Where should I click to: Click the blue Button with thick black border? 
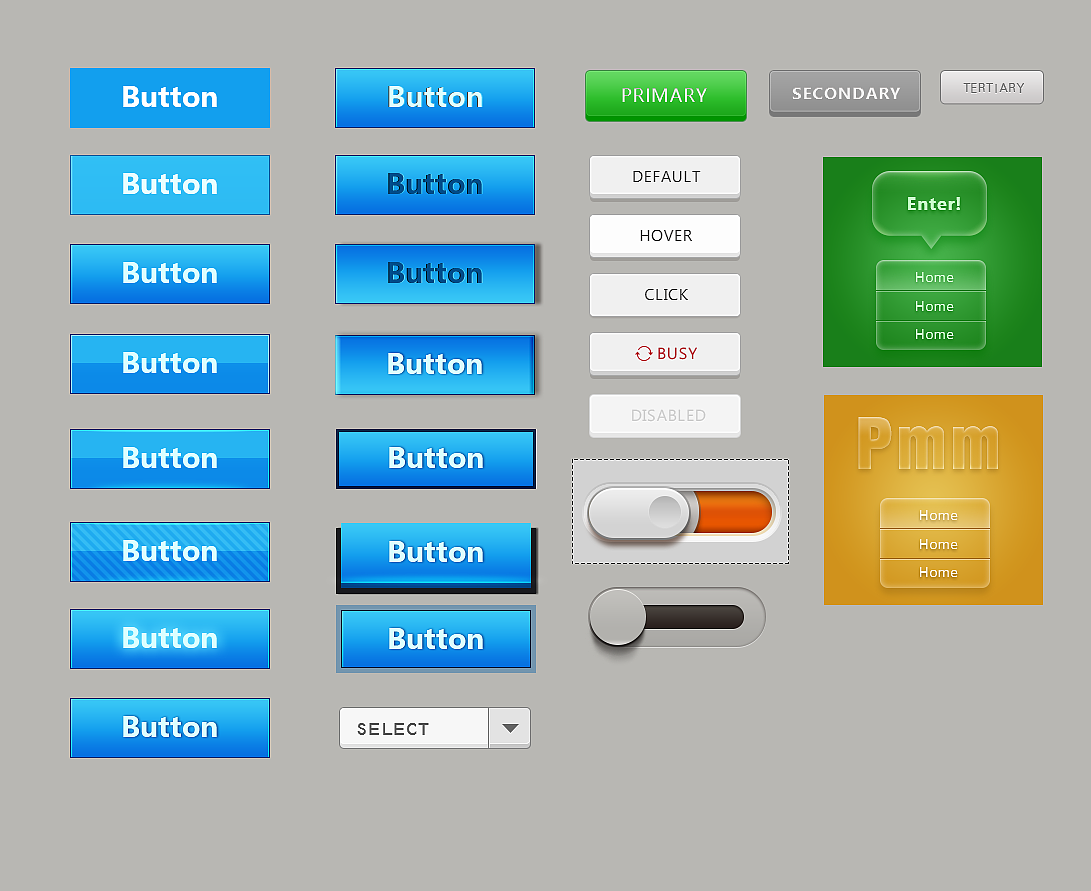(x=436, y=459)
